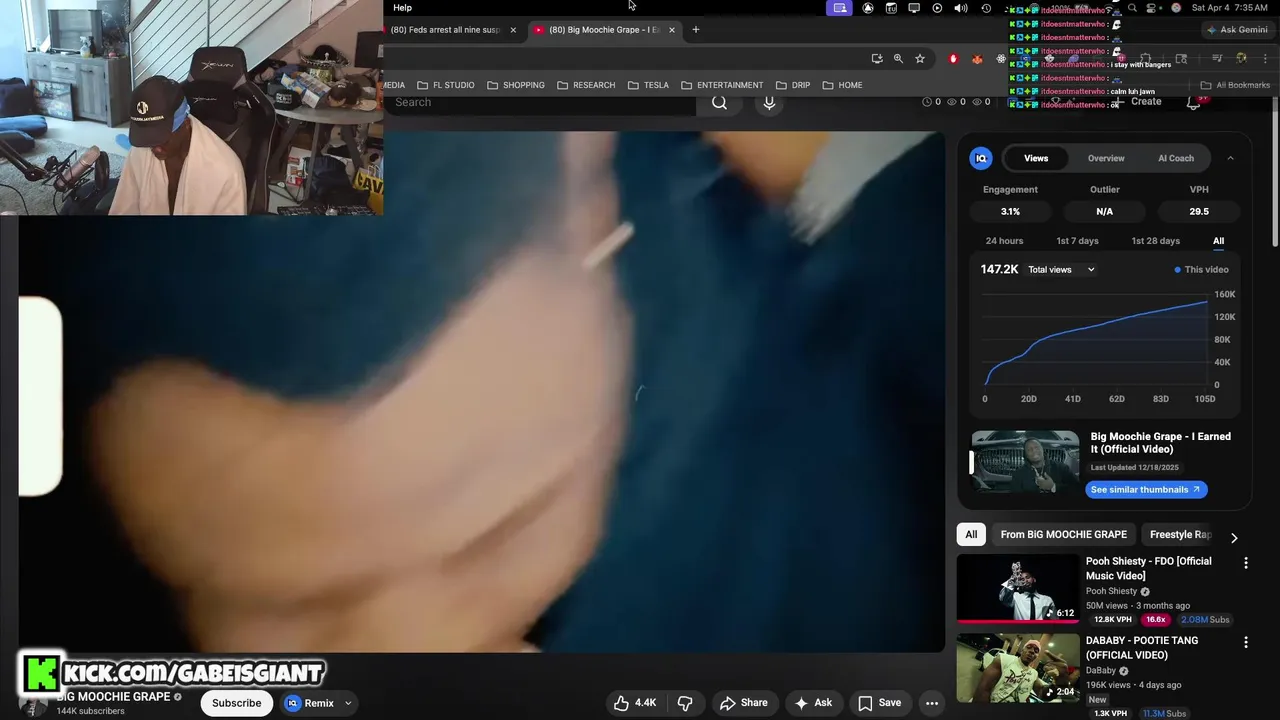Open the DRIP bookmarks folder

(793, 85)
